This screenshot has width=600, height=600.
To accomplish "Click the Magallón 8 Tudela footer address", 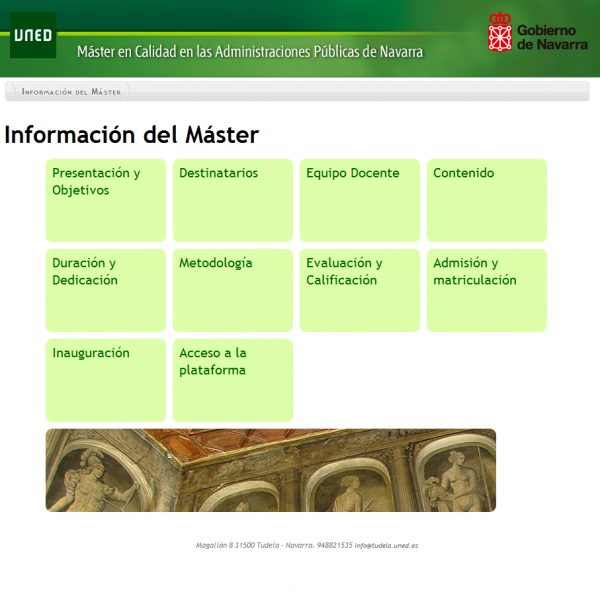I will (254, 546).
